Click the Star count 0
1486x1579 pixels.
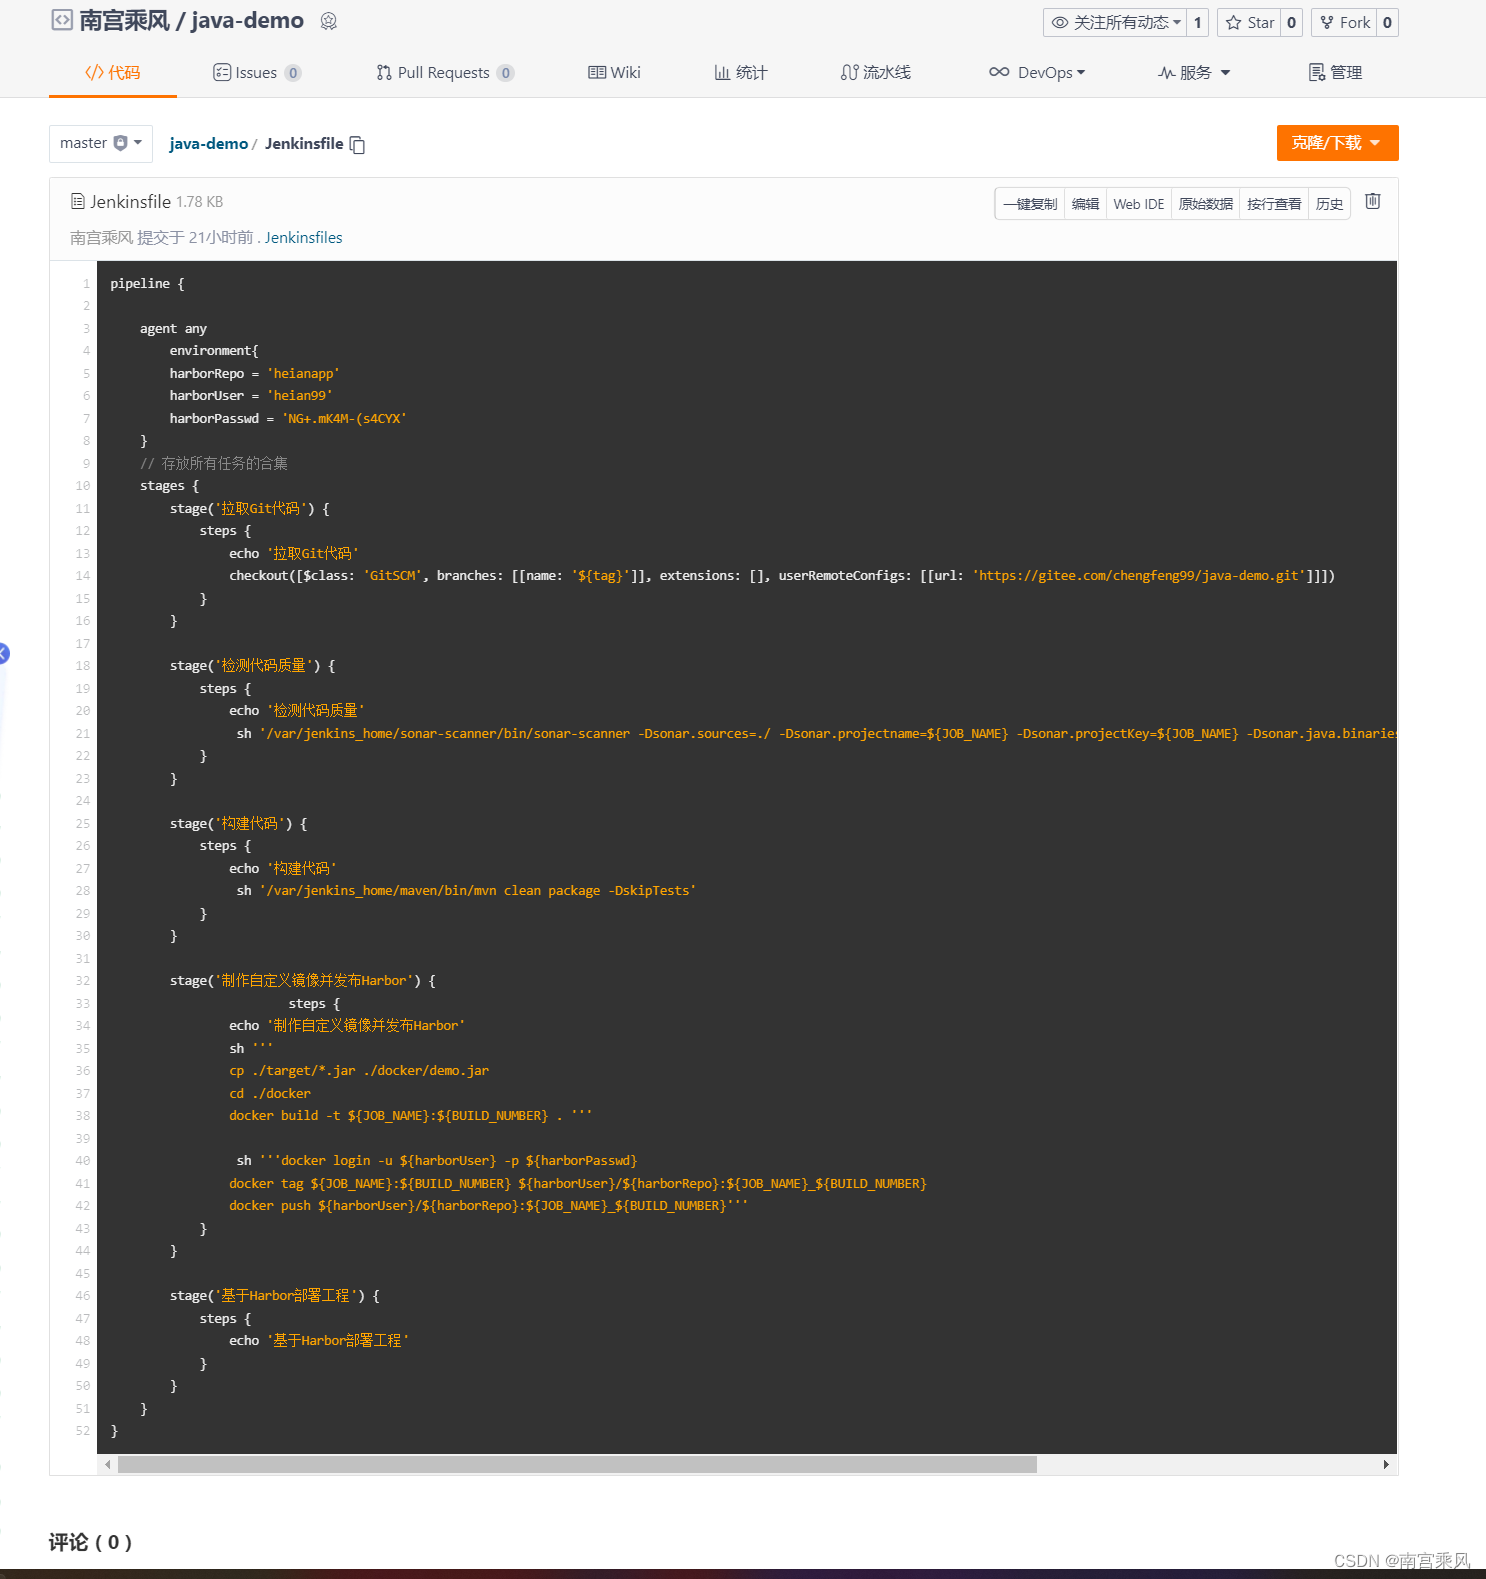coord(1291,22)
